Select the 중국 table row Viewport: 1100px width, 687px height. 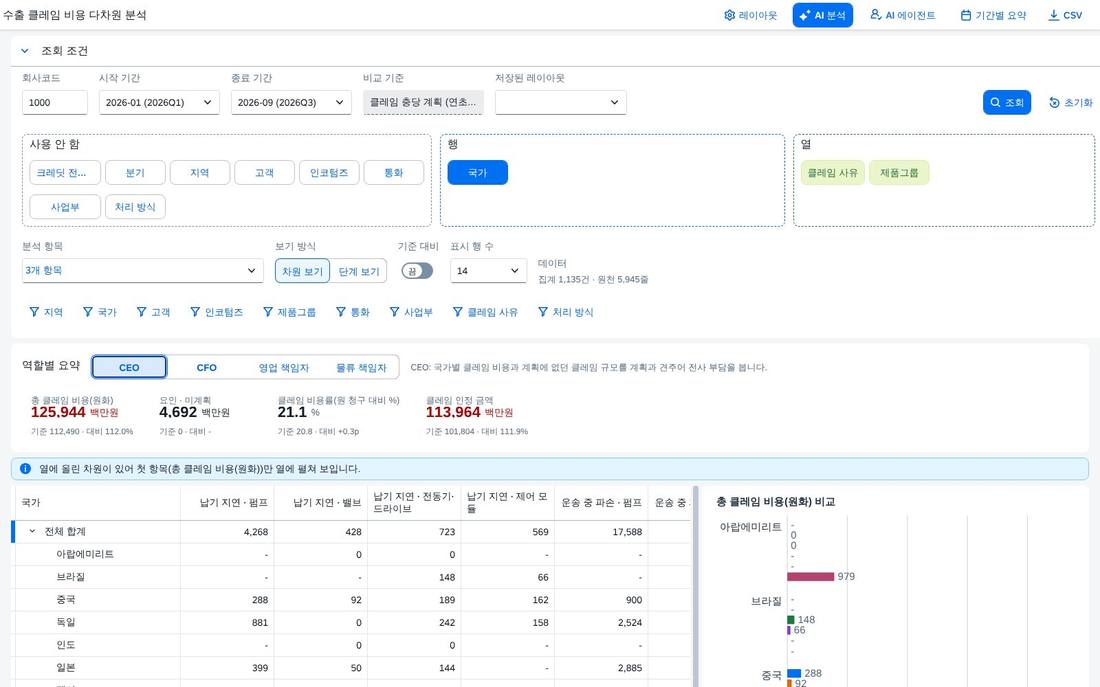[x=353, y=600]
